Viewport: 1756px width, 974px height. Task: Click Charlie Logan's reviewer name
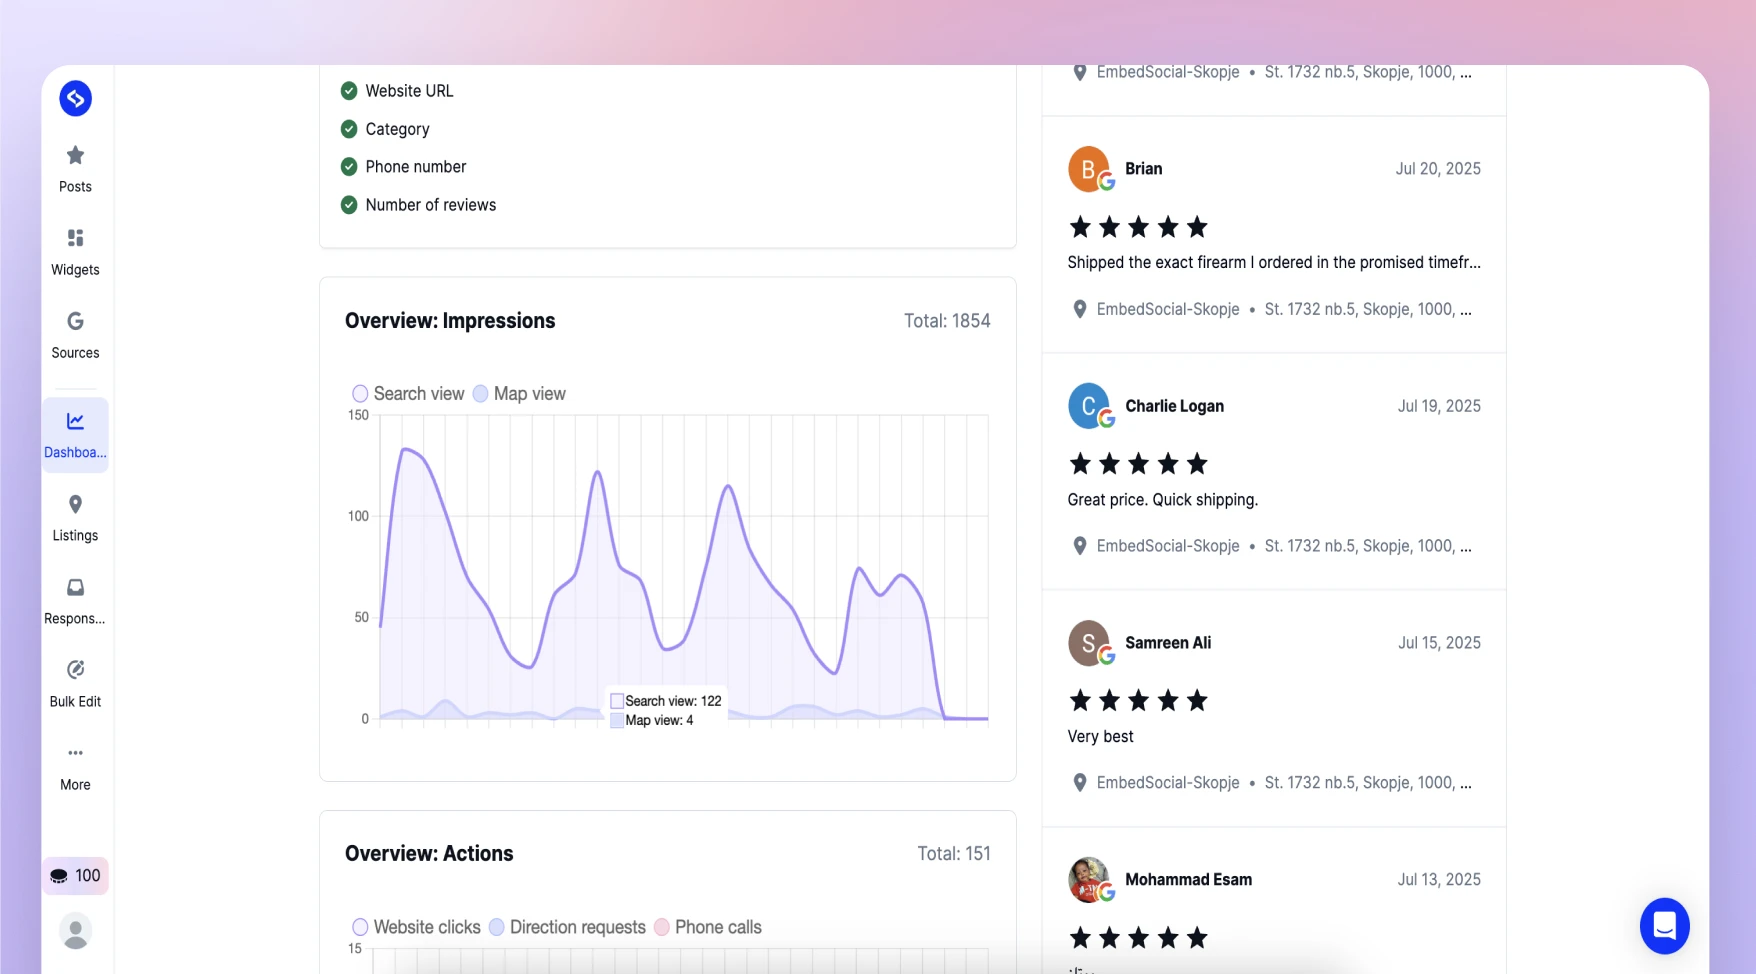click(1174, 406)
